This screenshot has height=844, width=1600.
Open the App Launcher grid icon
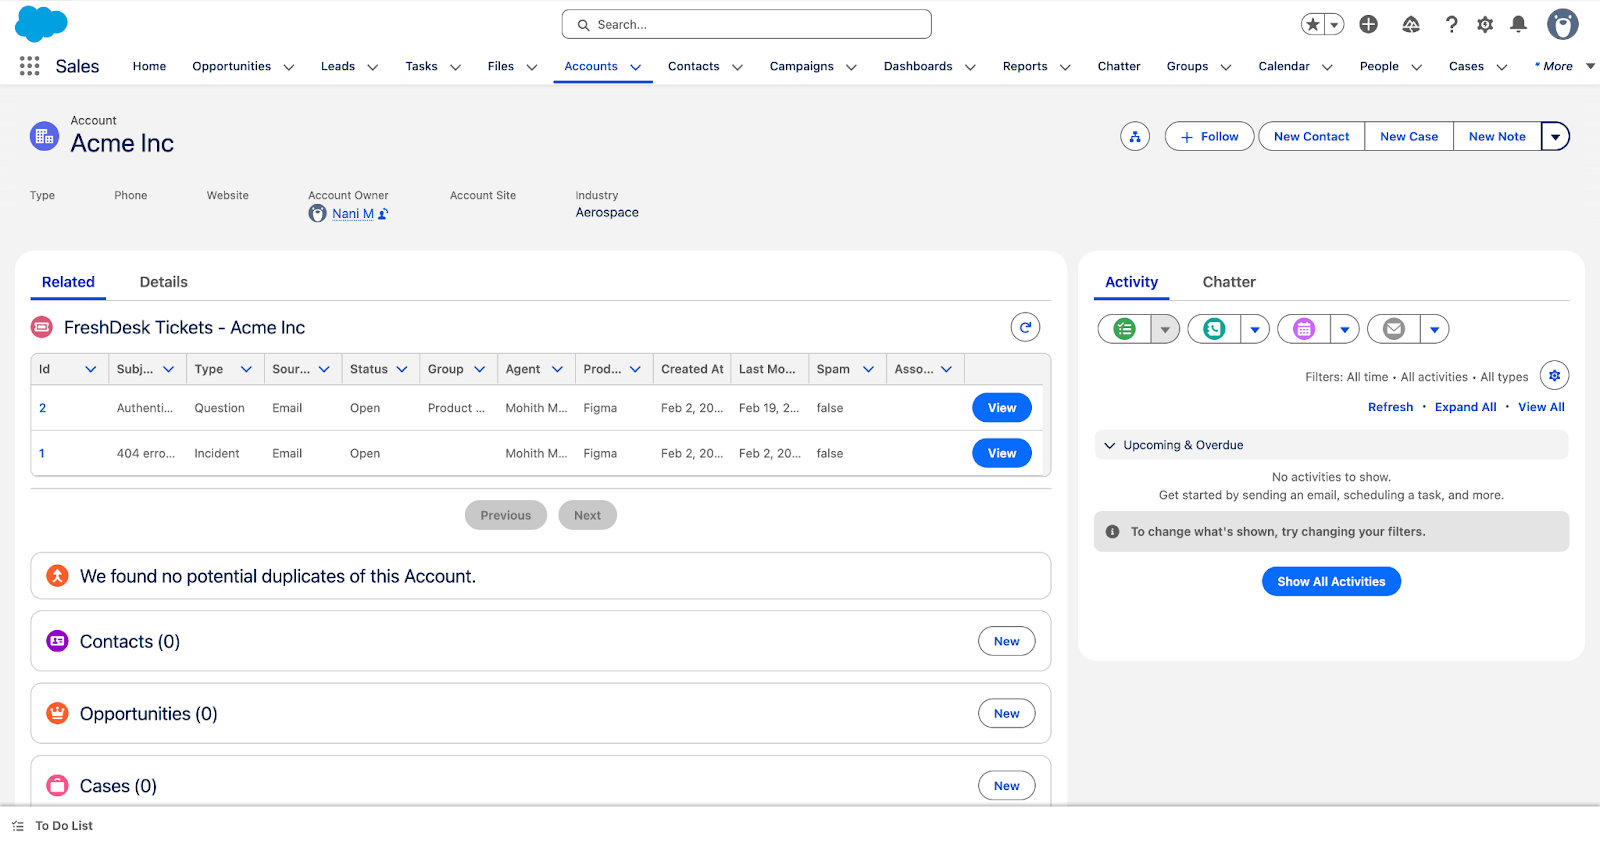point(30,66)
